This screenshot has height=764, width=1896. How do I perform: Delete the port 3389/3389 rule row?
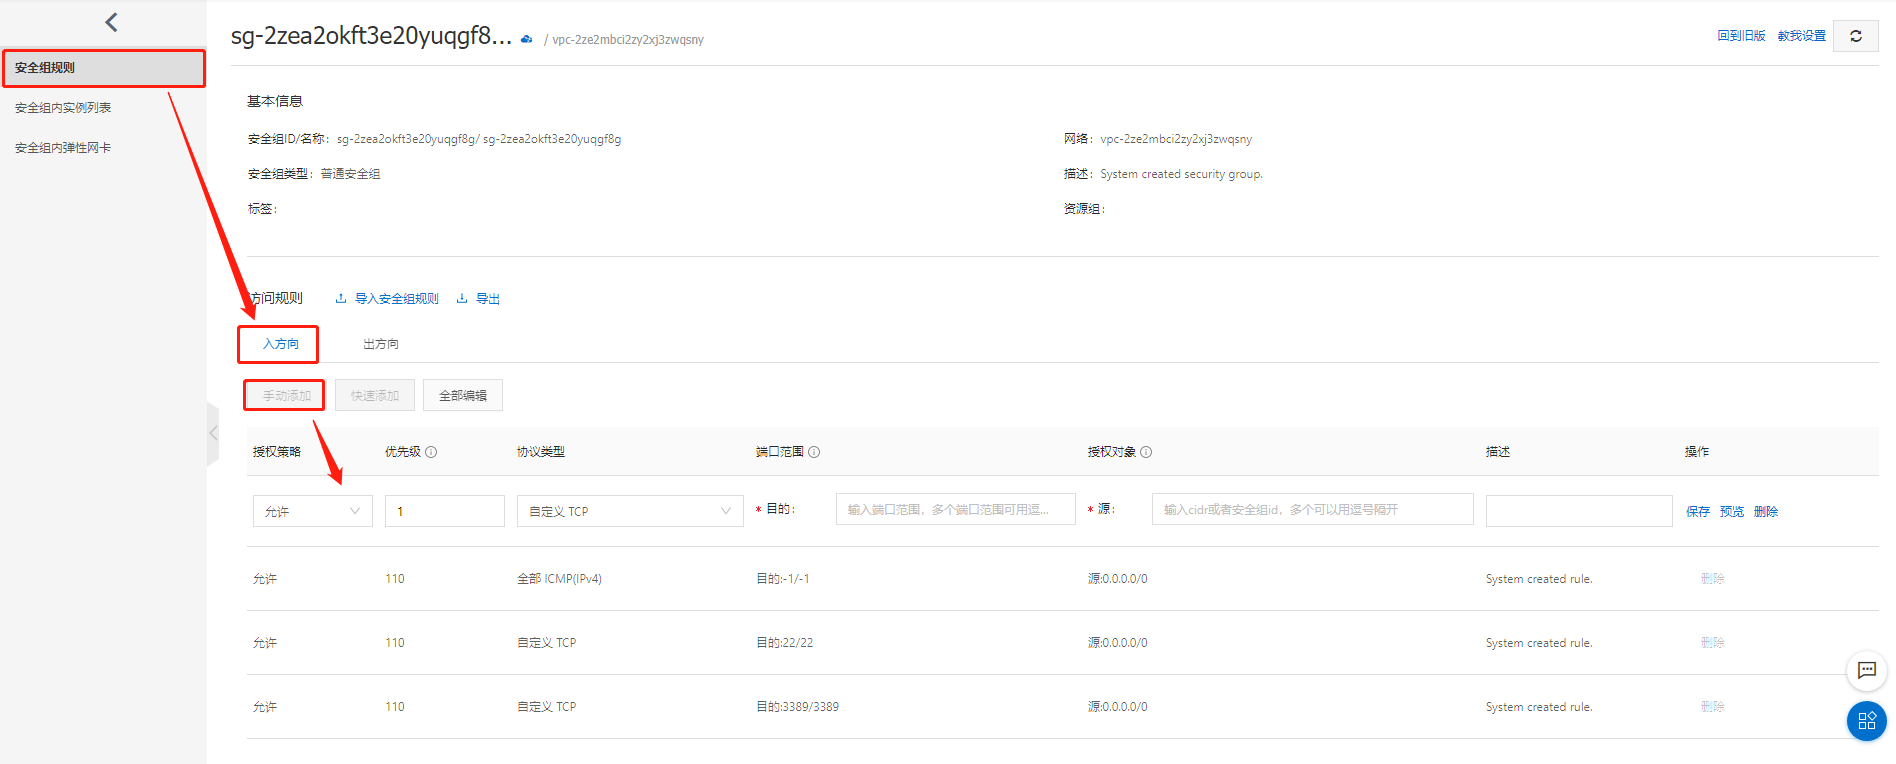(x=1712, y=707)
